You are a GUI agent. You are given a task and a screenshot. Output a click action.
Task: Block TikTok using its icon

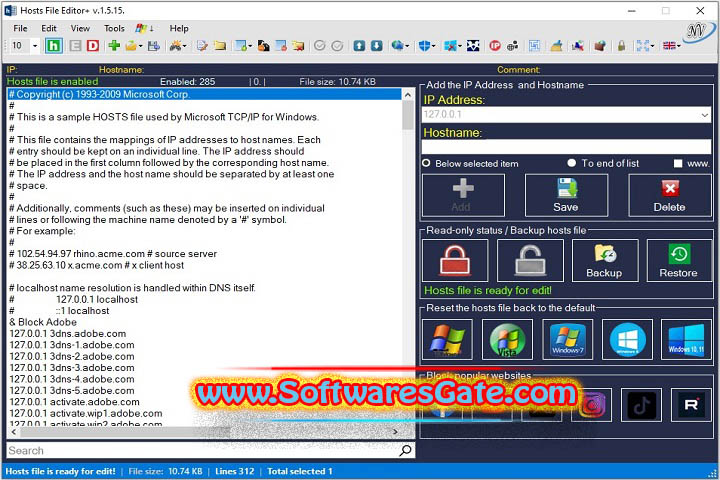(641, 405)
